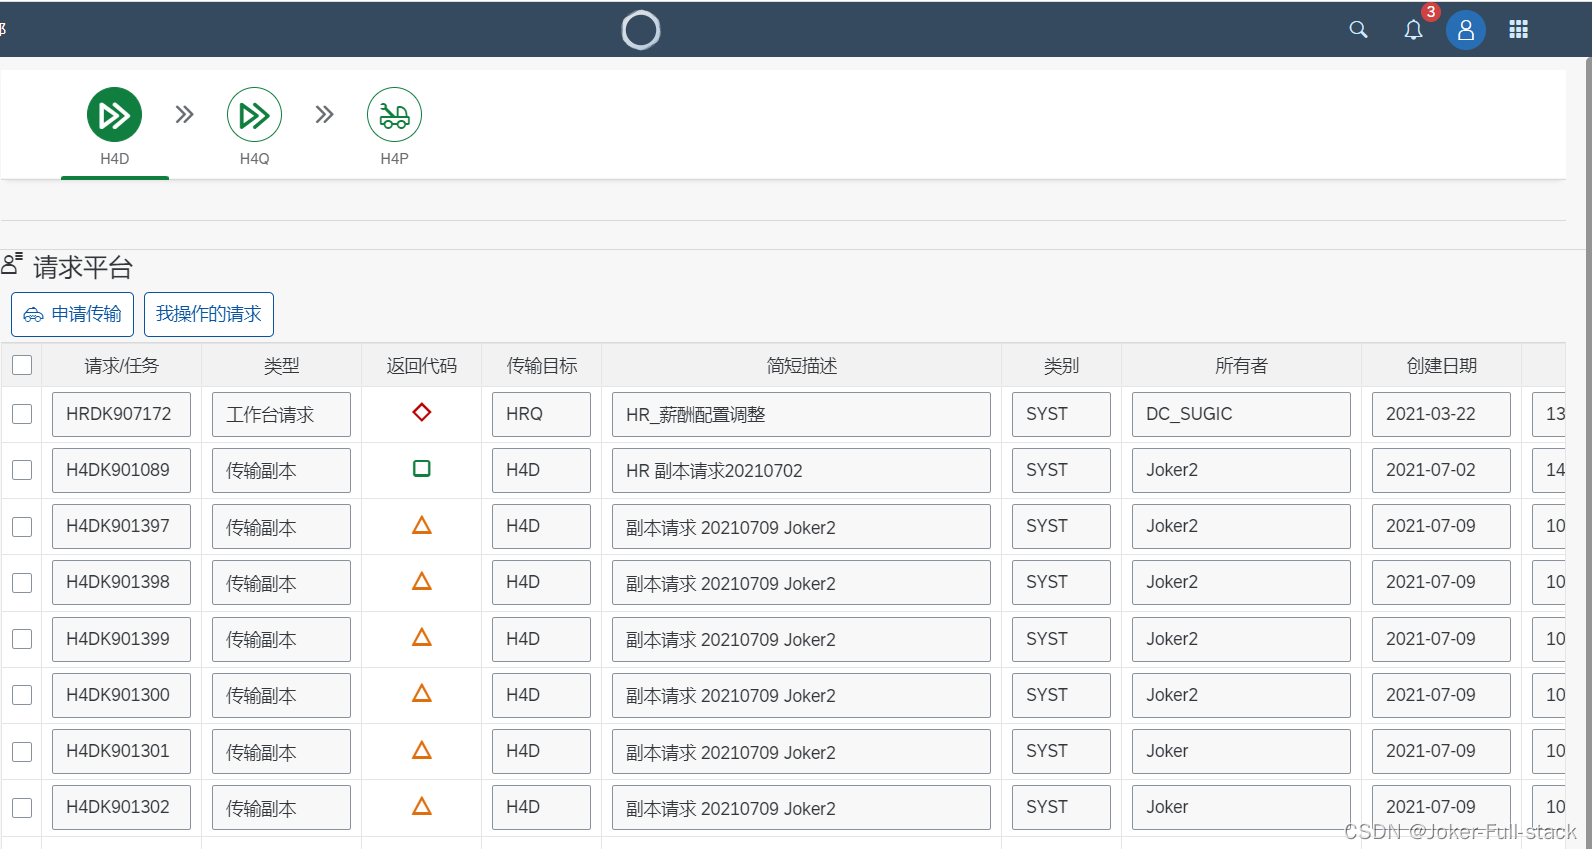Click the 请求平台 title person icon
The height and width of the screenshot is (849, 1592).
pos(12,264)
